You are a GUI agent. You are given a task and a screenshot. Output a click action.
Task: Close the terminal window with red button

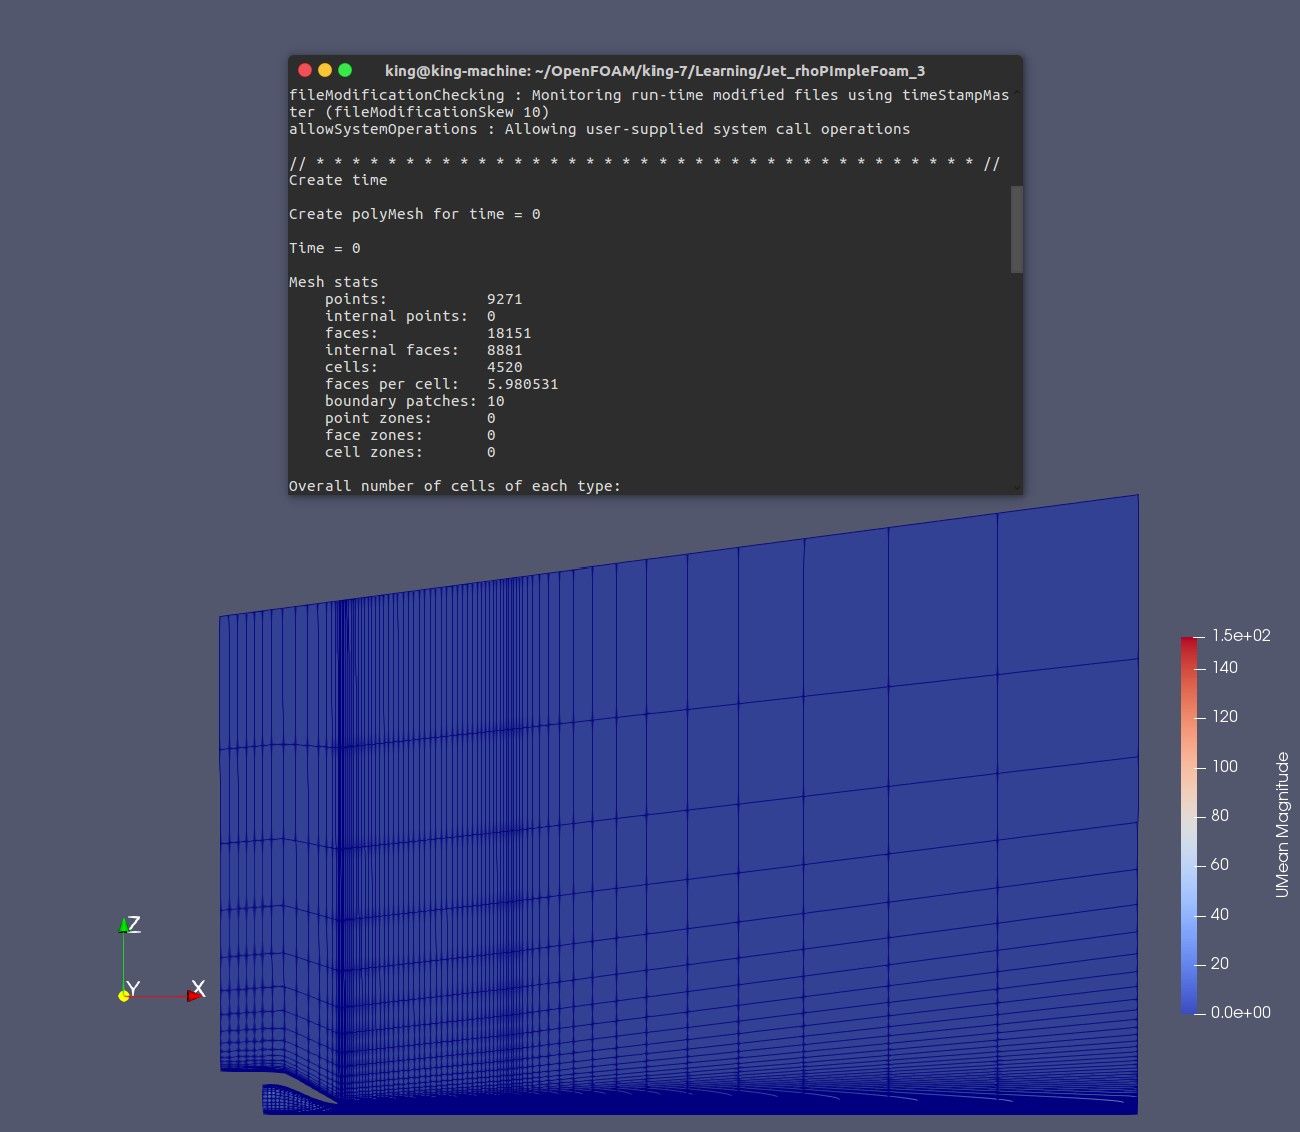coord(305,70)
